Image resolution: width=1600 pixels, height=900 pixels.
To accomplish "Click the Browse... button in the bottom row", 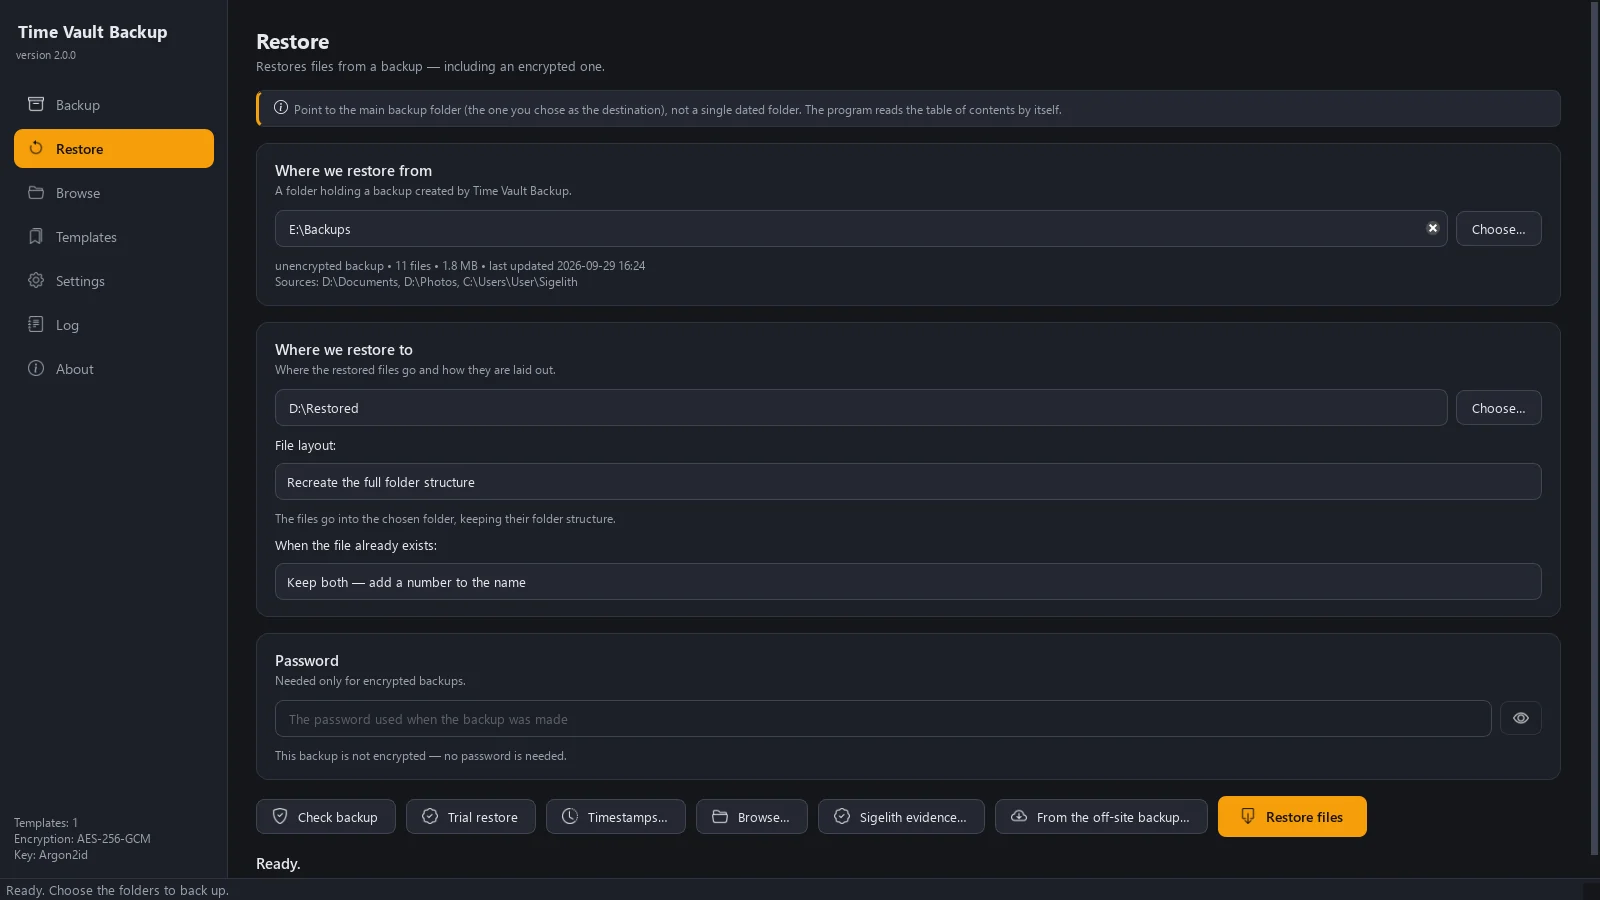I will pyautogui.click(x=752, y=817).
